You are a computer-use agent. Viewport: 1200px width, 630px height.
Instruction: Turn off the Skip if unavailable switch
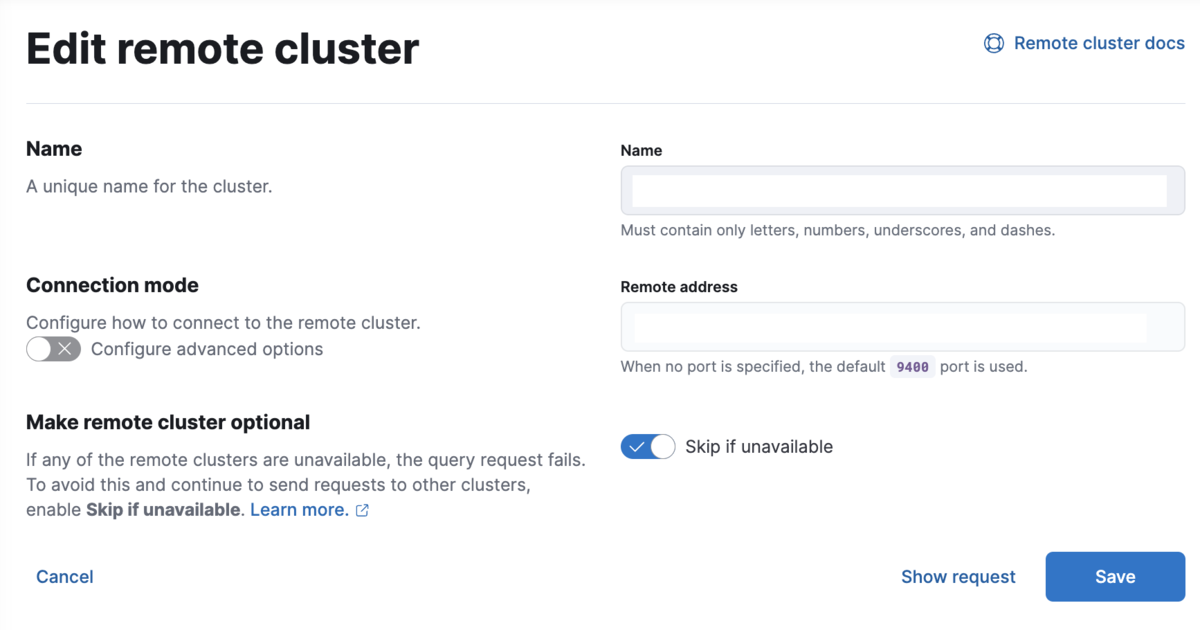(648, 447)
